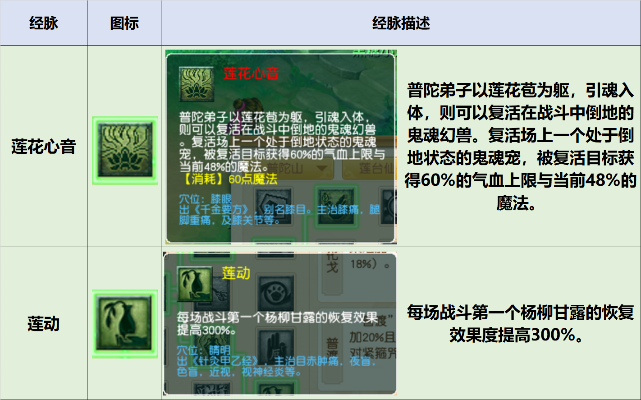Click the small vase icon inside the 莲动 tooltip
641x400 pixels.
click(x=195, y=284)
